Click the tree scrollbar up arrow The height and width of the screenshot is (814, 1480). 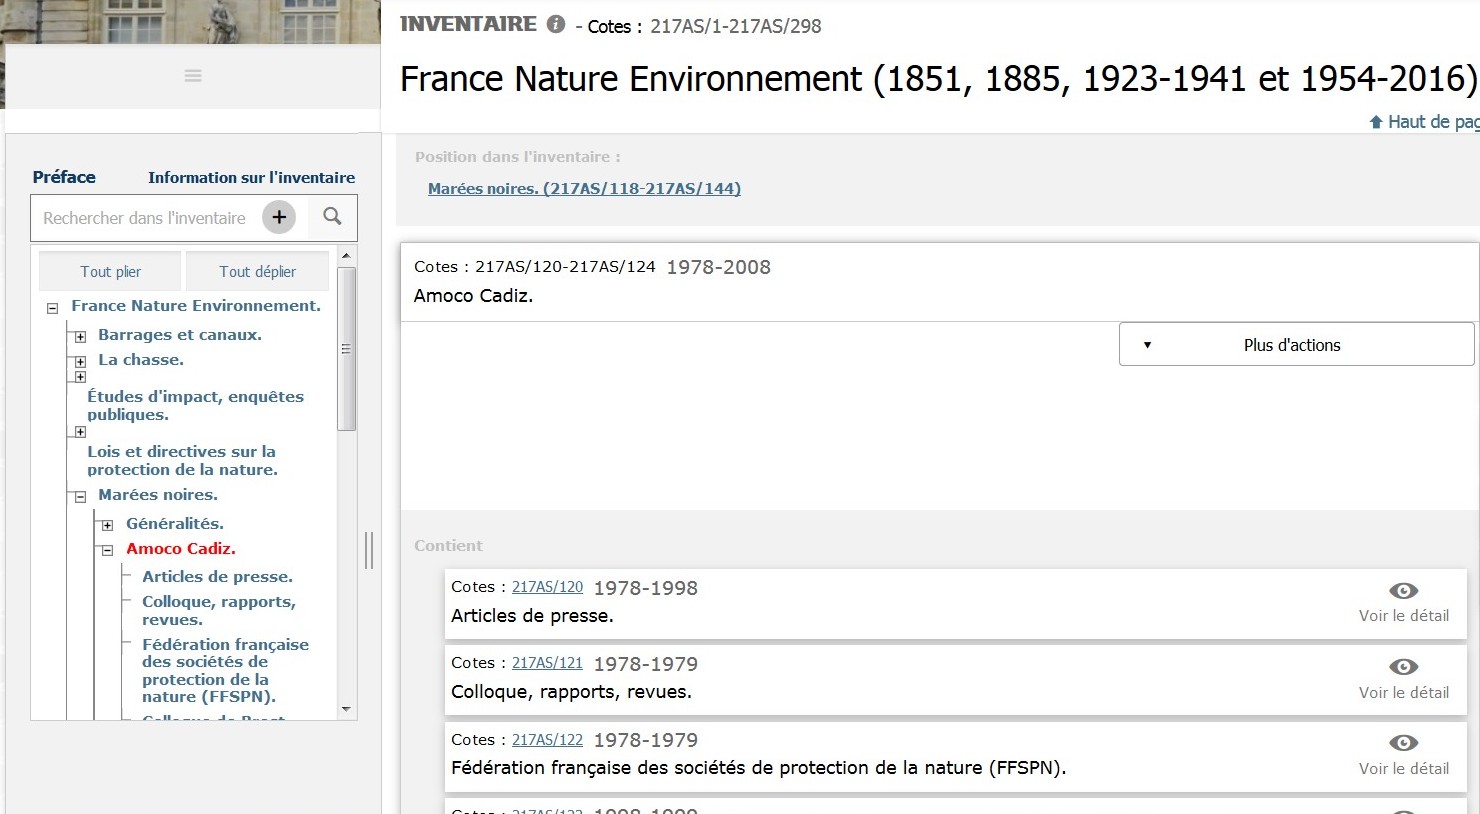[x=347, y=255]
